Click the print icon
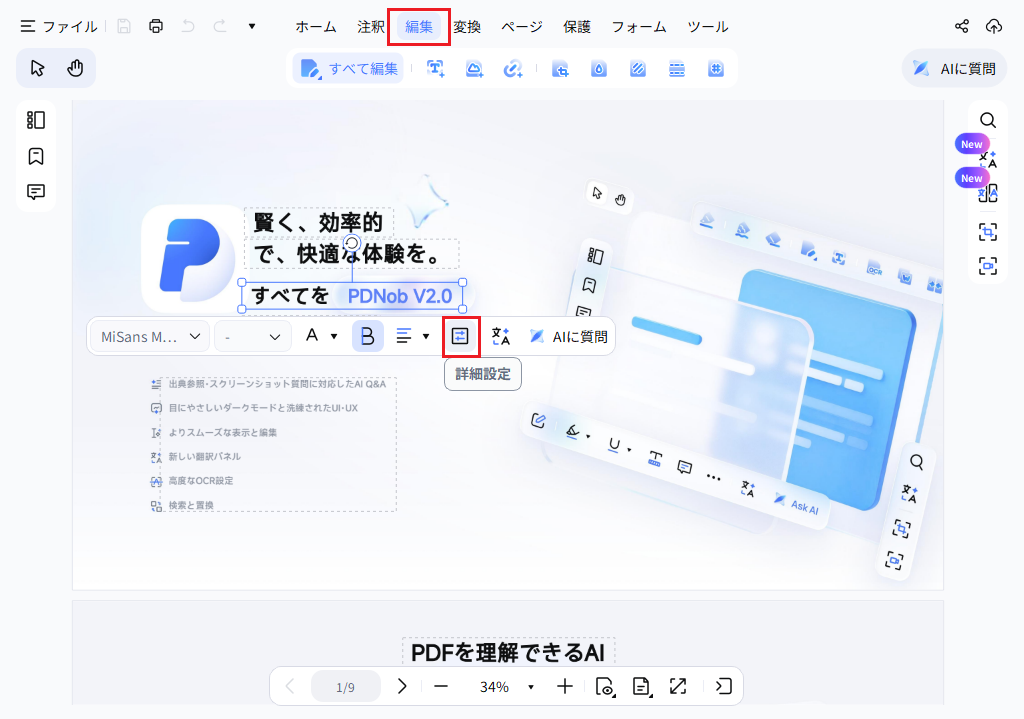The height and width of the screenshot is (719, 1024). point(155,26)
